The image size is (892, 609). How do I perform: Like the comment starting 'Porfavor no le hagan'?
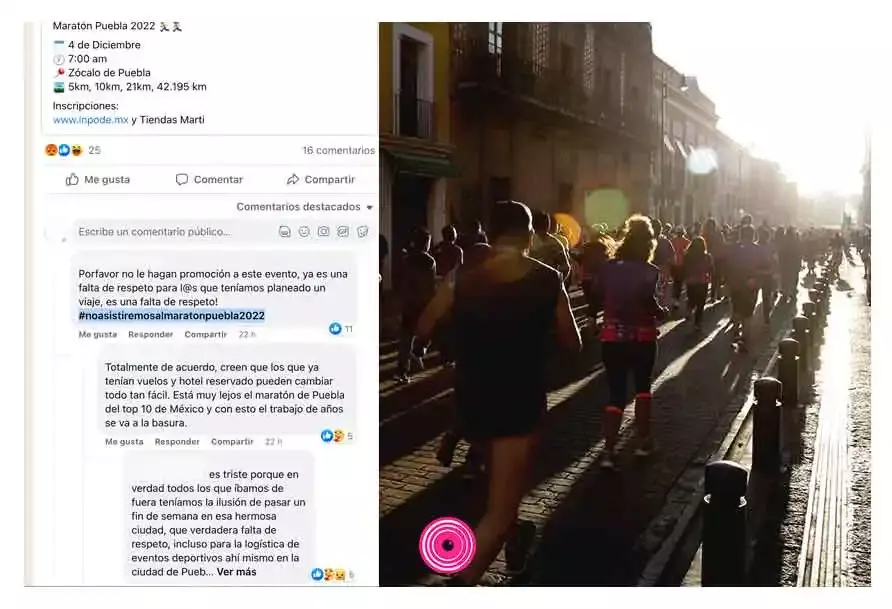[97, 334]
